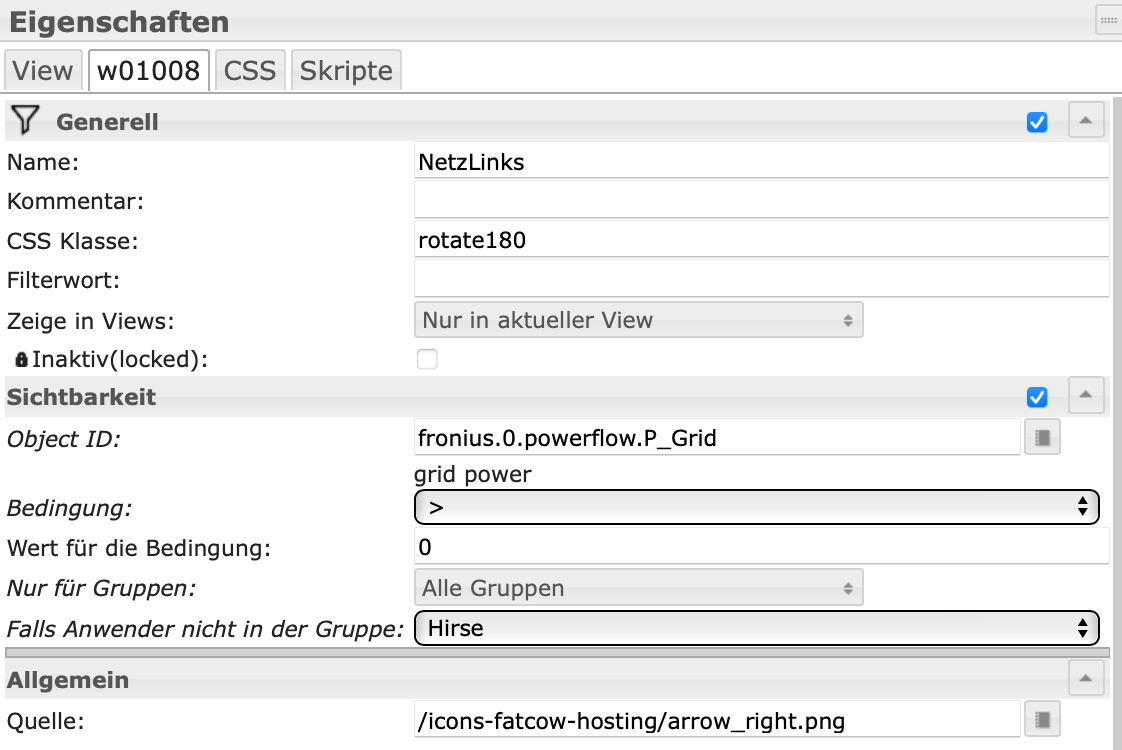Open the Quelle image browse button
Viewport: 1122px width, 750px height.
1041,719
